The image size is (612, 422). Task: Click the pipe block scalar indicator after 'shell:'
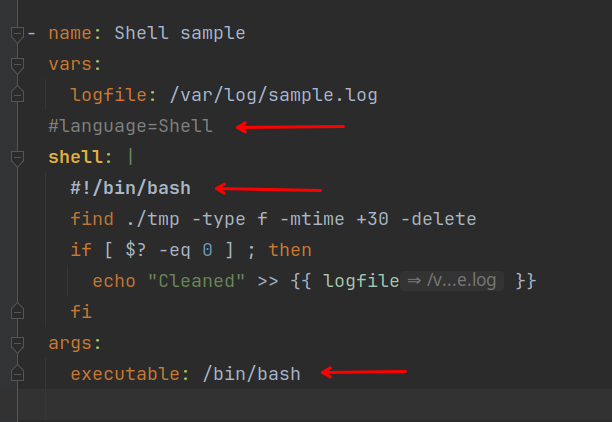(x=131, y=157)
